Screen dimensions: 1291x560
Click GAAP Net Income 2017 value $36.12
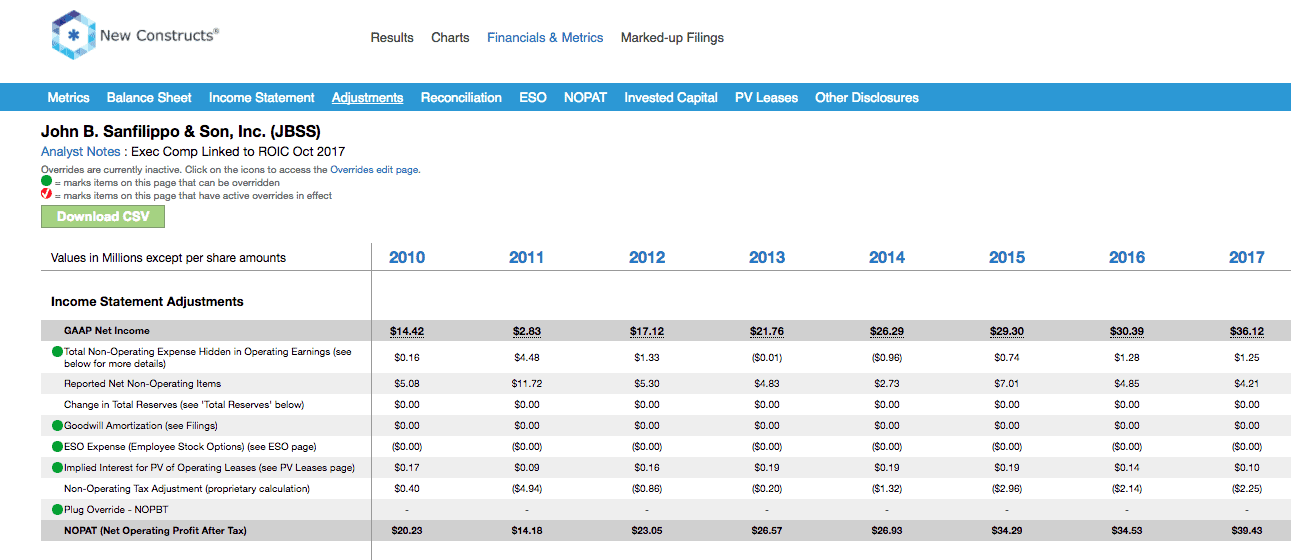click(x=1247, y=331)
